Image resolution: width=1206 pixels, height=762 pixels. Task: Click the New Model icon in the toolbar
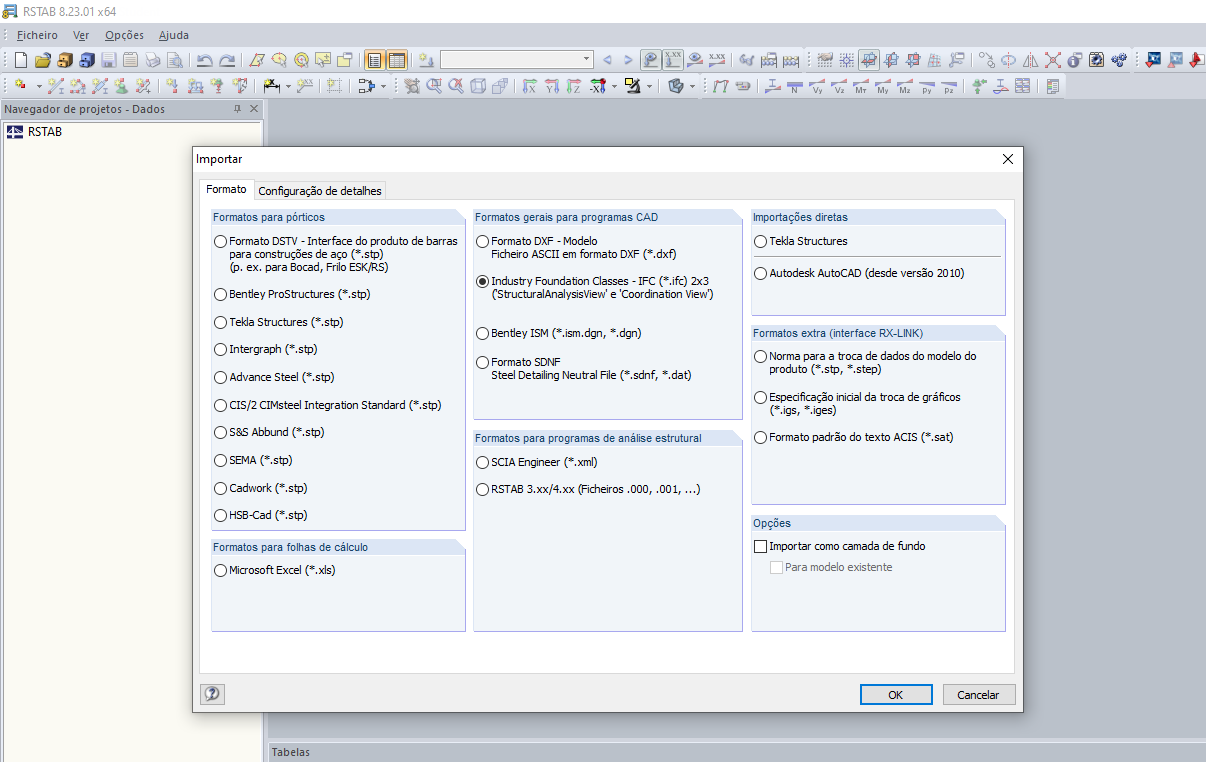tap(20, 60)
